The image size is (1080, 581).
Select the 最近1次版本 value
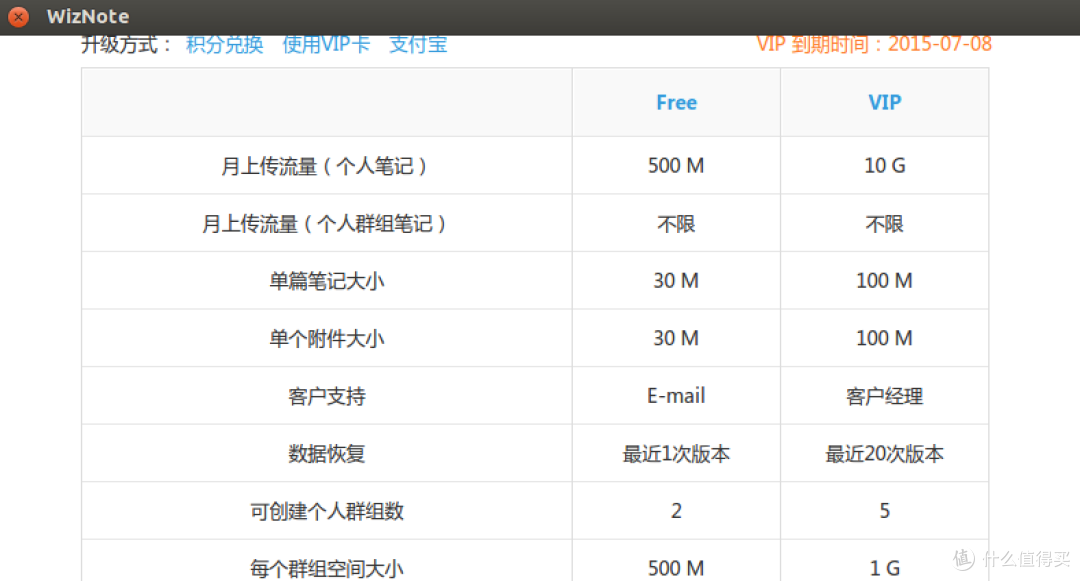(x=676, y=454)
